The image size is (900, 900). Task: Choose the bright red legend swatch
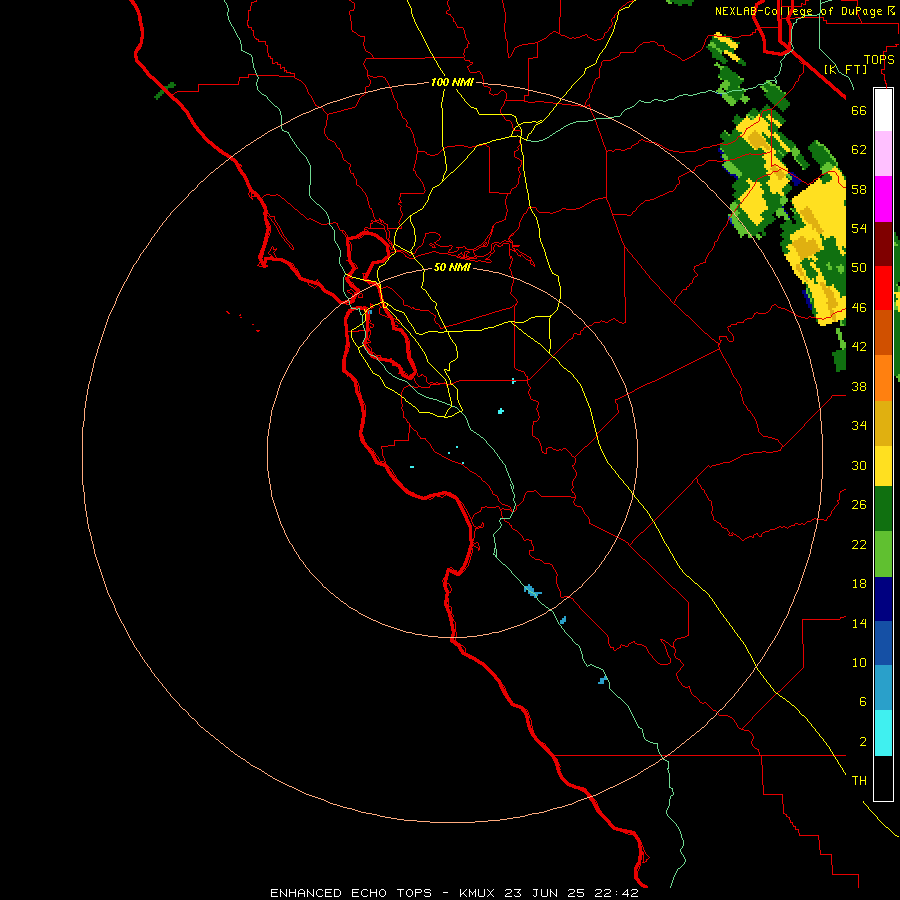pos(883,288)
